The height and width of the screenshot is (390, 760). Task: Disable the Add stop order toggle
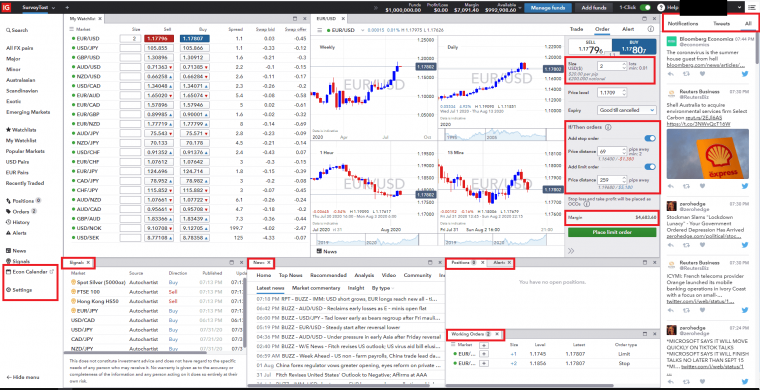tap(650, 139)
